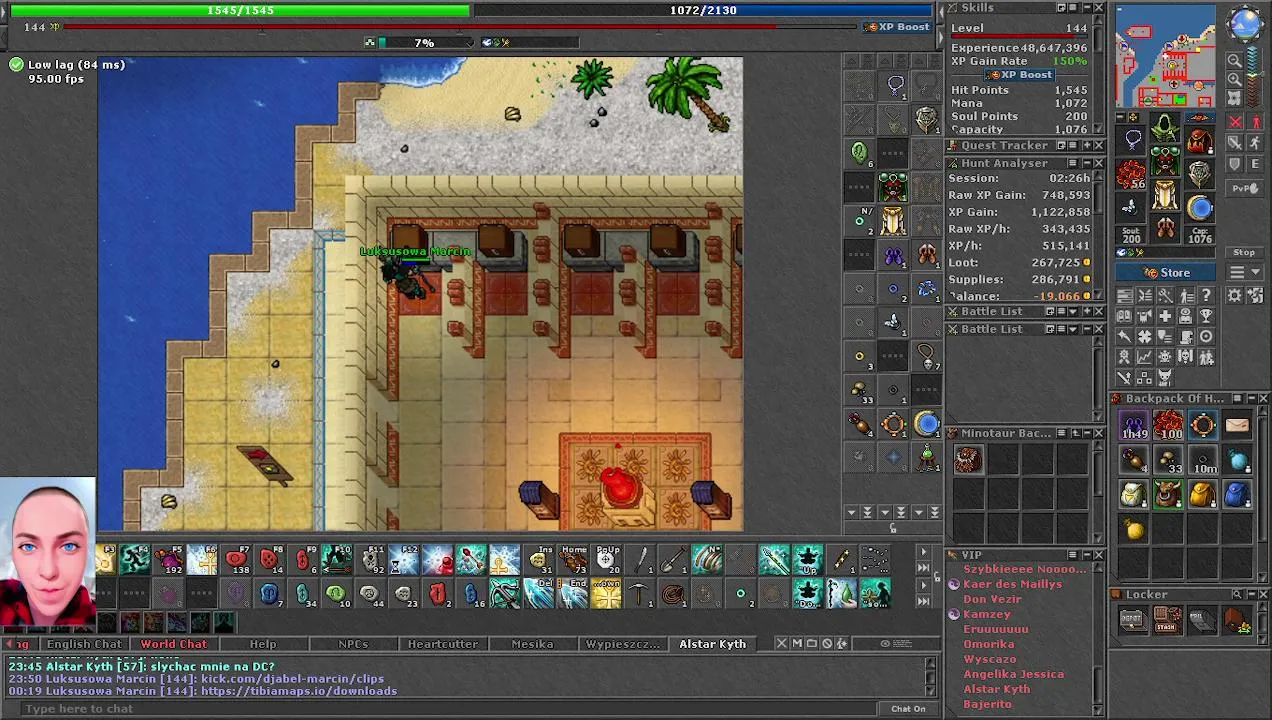Click the minimap view
The image size is (1272, 720).
click(1166, 56)
